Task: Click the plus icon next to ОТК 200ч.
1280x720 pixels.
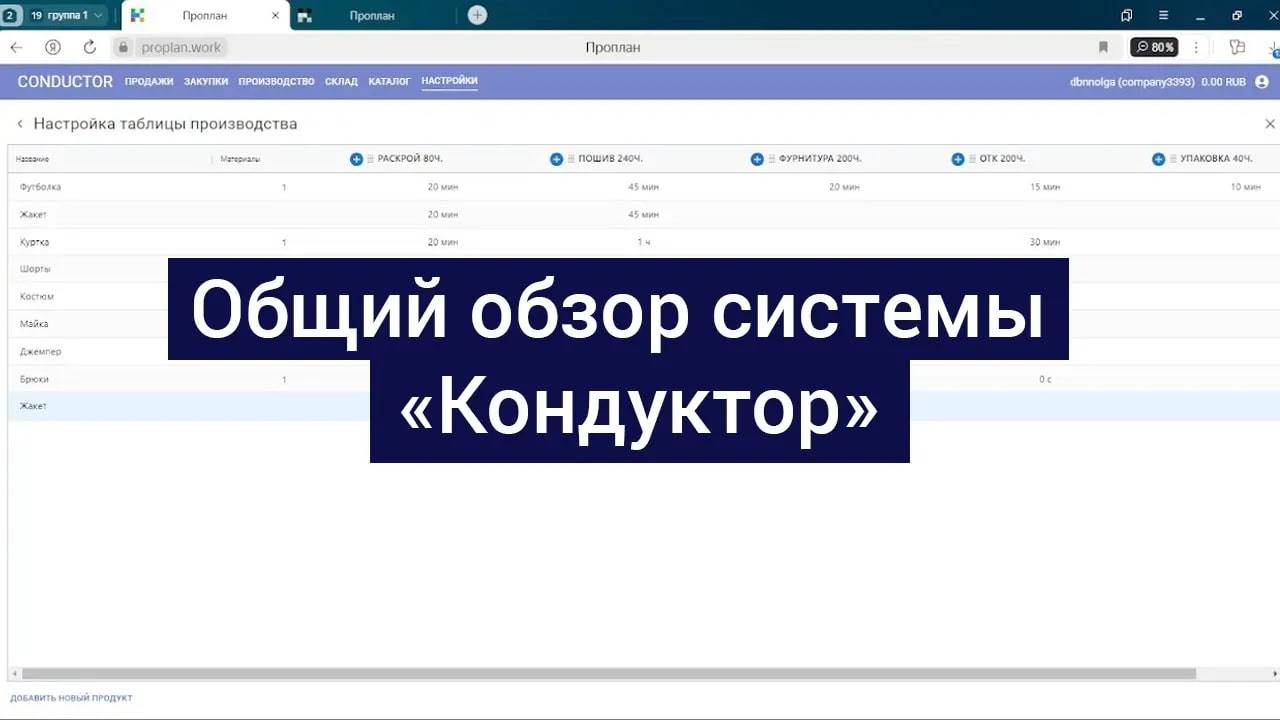Action: pyautogui.click(x=958, y=159)
